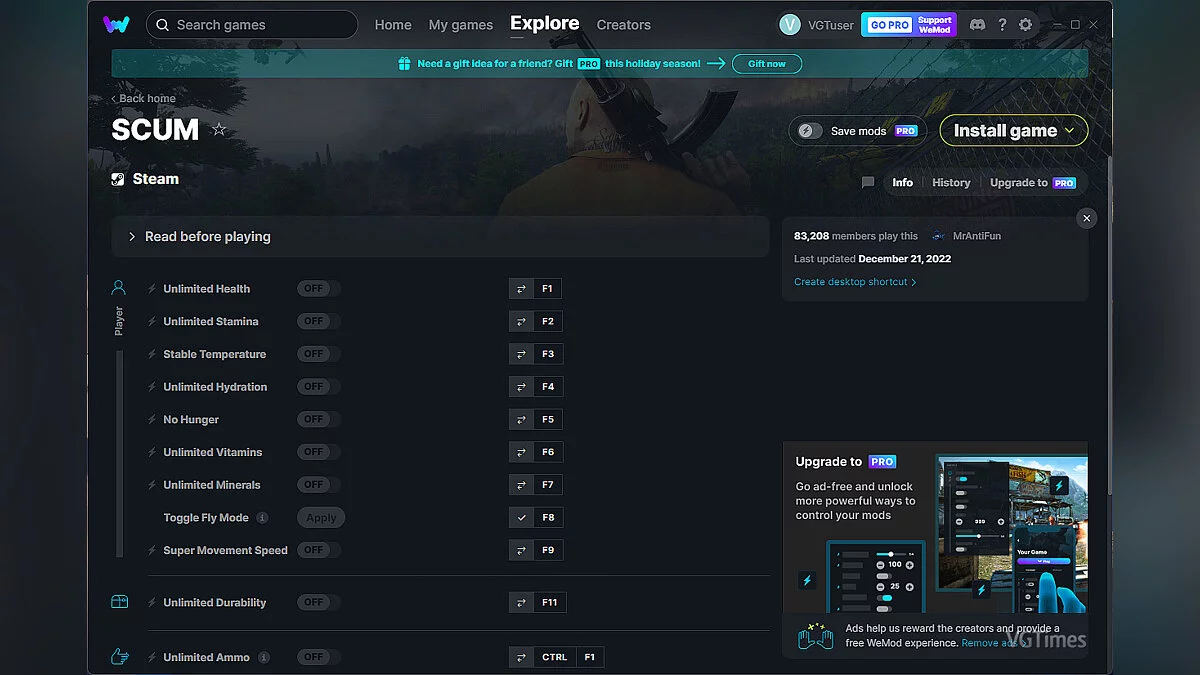Click checkmark hotkey icon for Toggle Fly Mode
The height and width of the screenshot is (675, 1200).
(521, 518)
